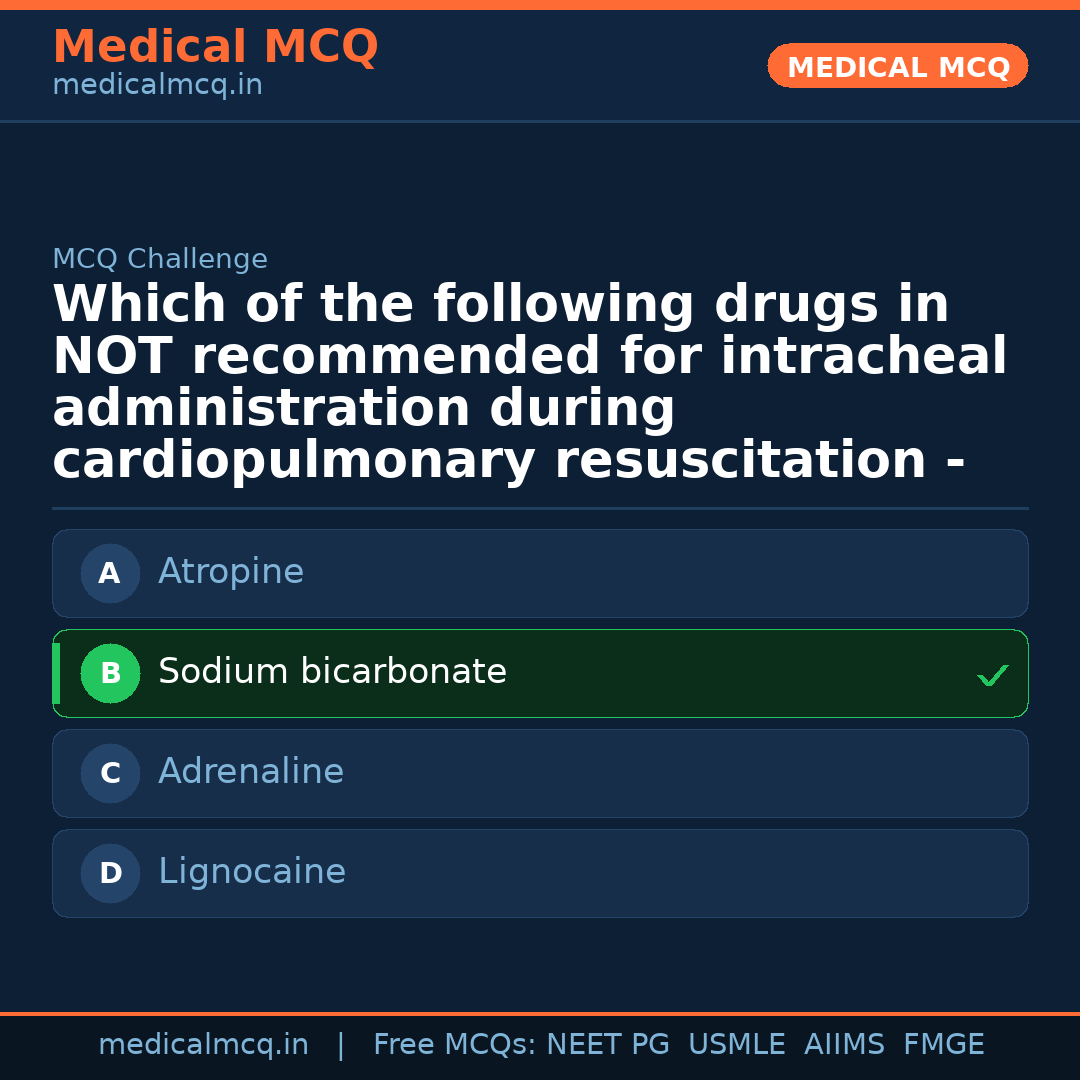Click the letter C option circle
This screenshot has height=1080, width=1080.
click(110, 773)
